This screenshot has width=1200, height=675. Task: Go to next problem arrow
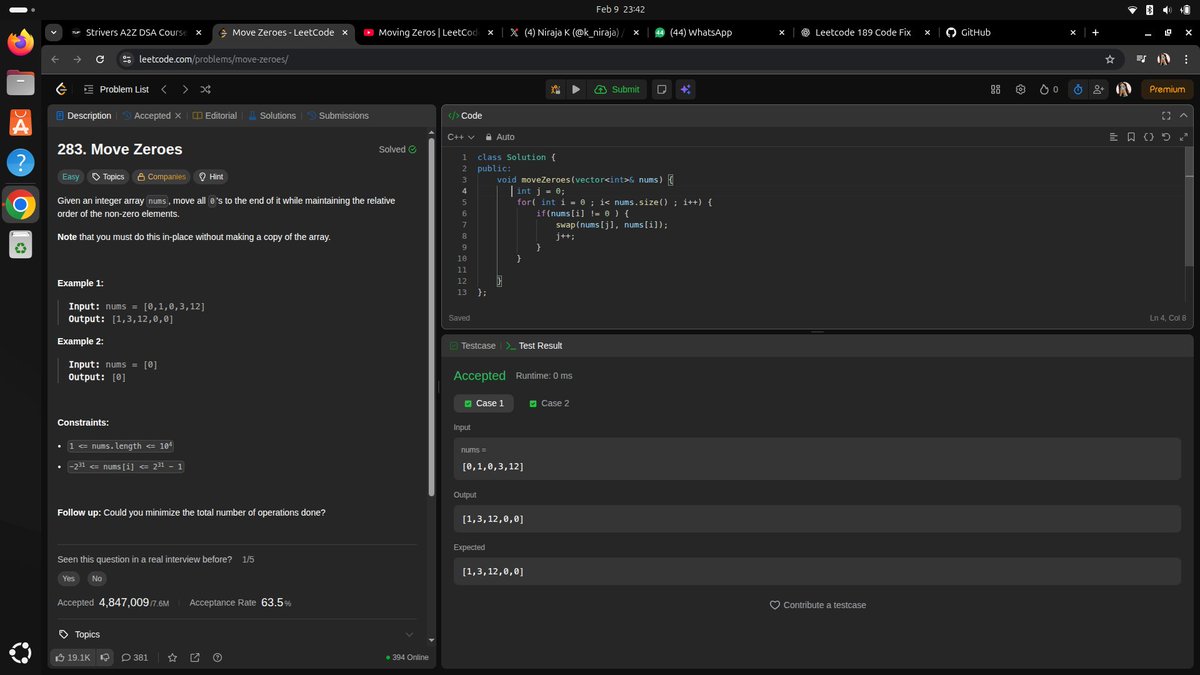click(x=185, y=89)
